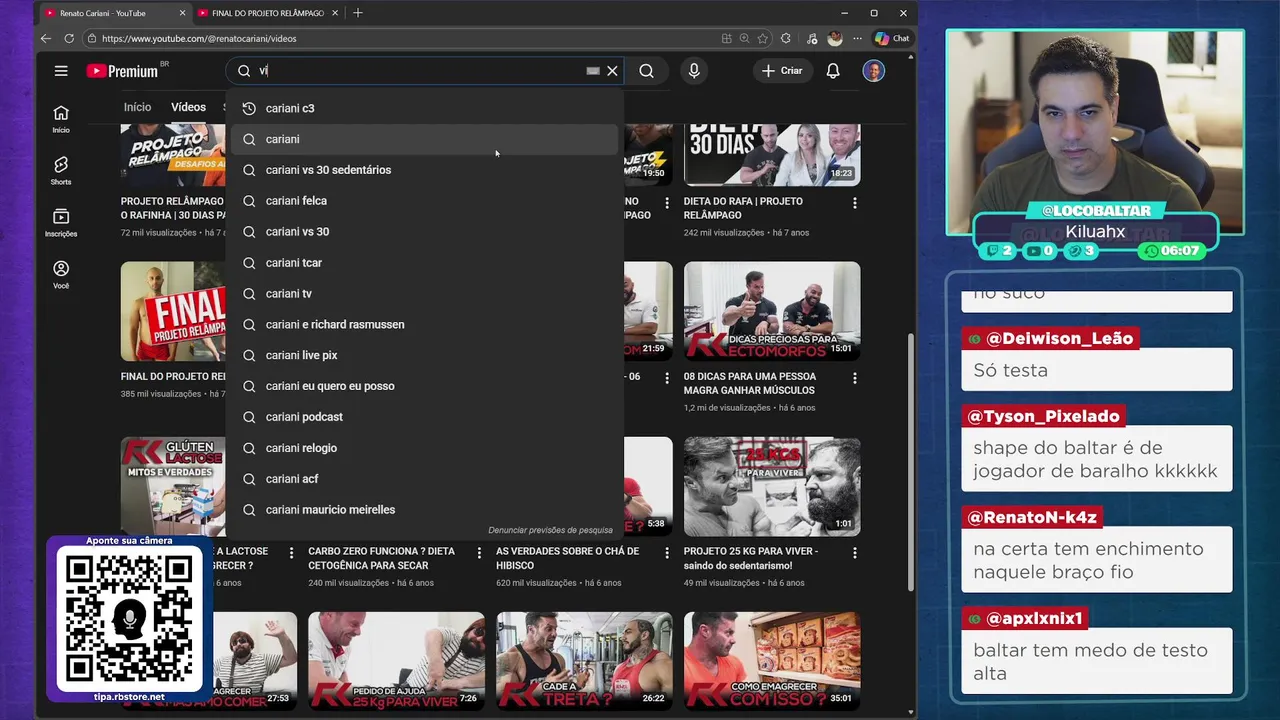
Task: Open browser profile avatar
Action: (x=835, y=38)
